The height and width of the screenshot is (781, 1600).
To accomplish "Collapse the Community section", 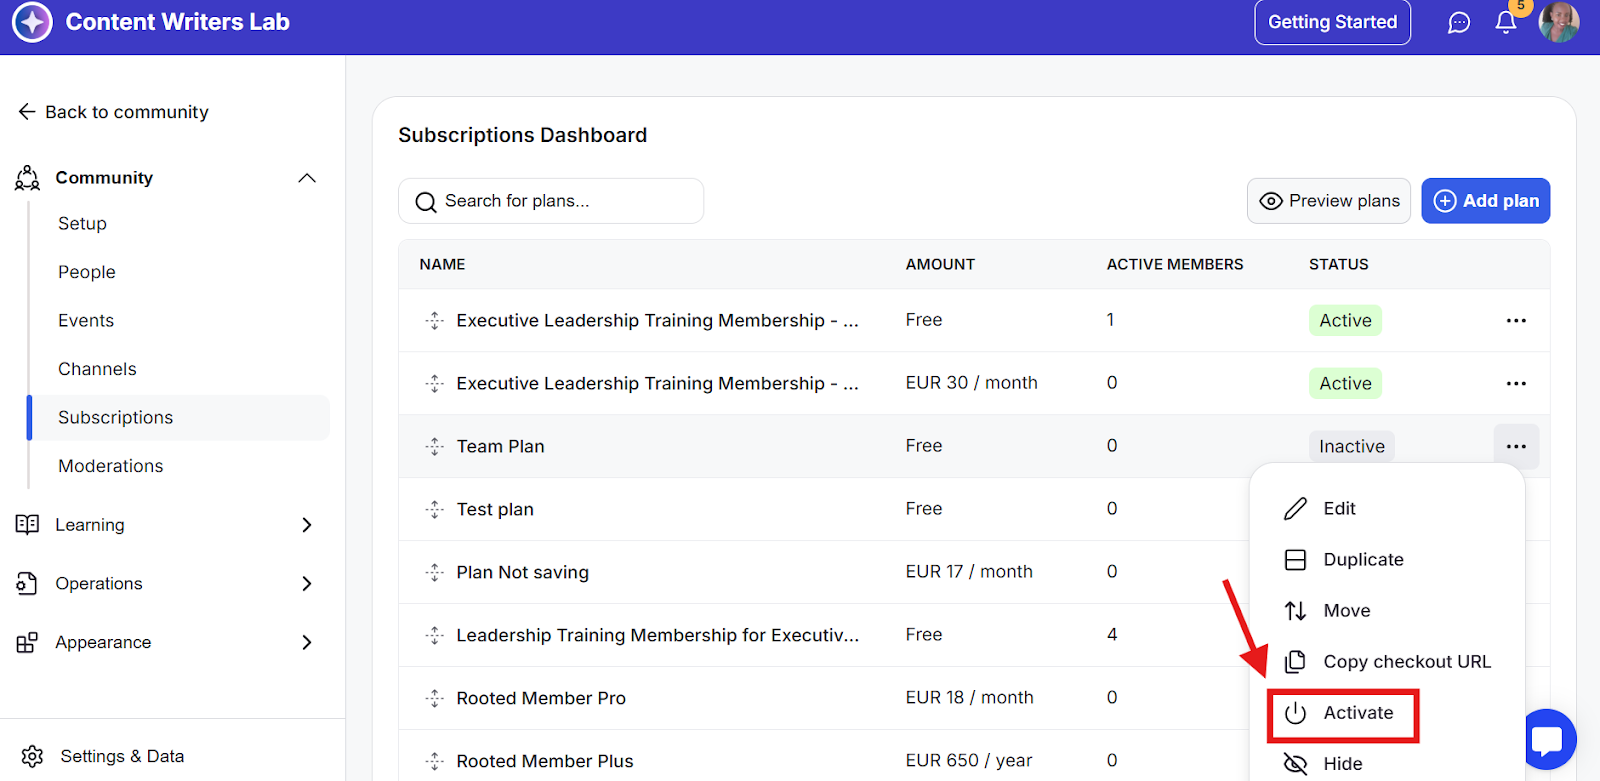I will [x=307, y=178].
